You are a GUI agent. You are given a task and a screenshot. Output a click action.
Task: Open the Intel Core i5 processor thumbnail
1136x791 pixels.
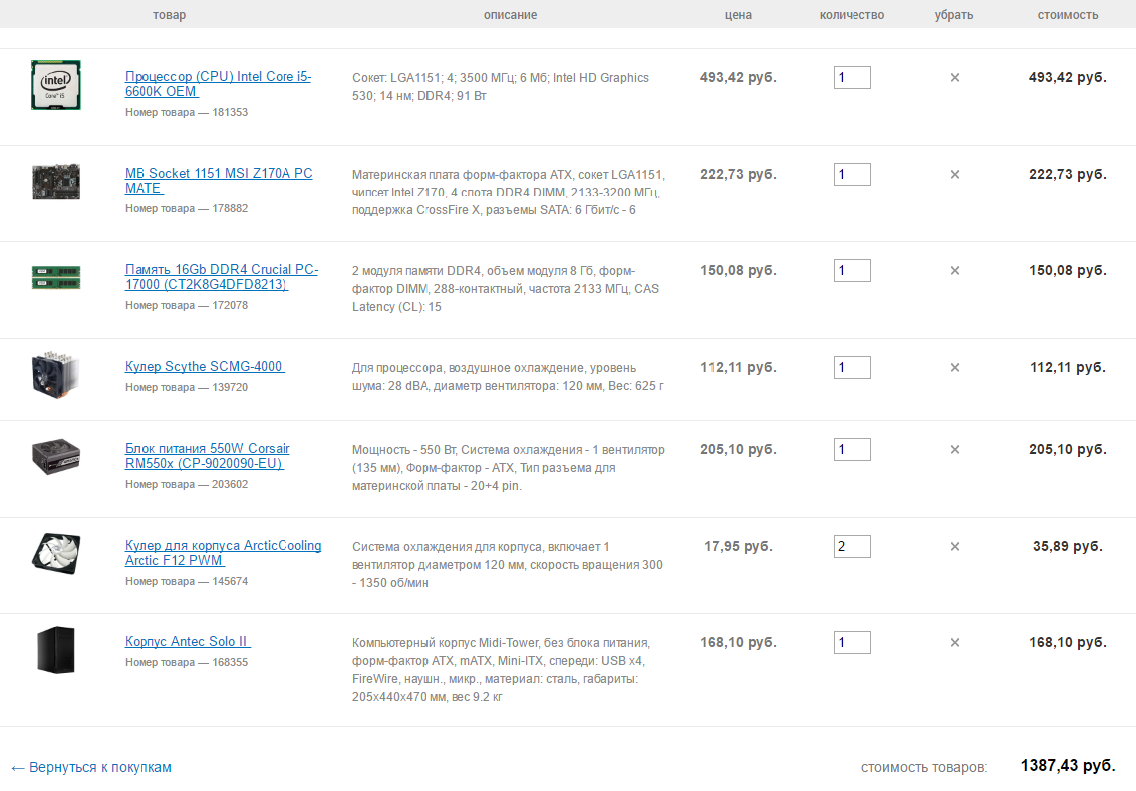pyautogui.click(x=56, y=85)
